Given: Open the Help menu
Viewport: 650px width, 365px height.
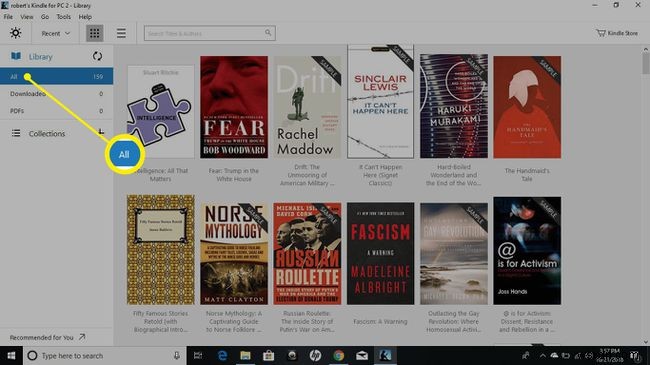Looking at the screenshot, I should pos(85,17).
